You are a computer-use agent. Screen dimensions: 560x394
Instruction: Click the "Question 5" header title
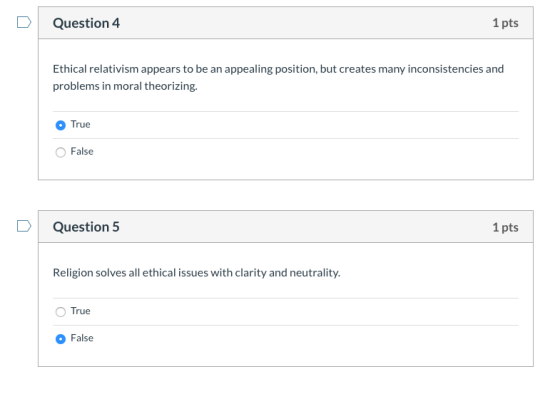(86, 227)
